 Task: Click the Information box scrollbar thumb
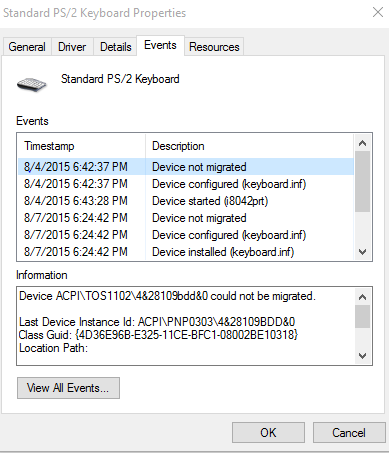point(362,317)
